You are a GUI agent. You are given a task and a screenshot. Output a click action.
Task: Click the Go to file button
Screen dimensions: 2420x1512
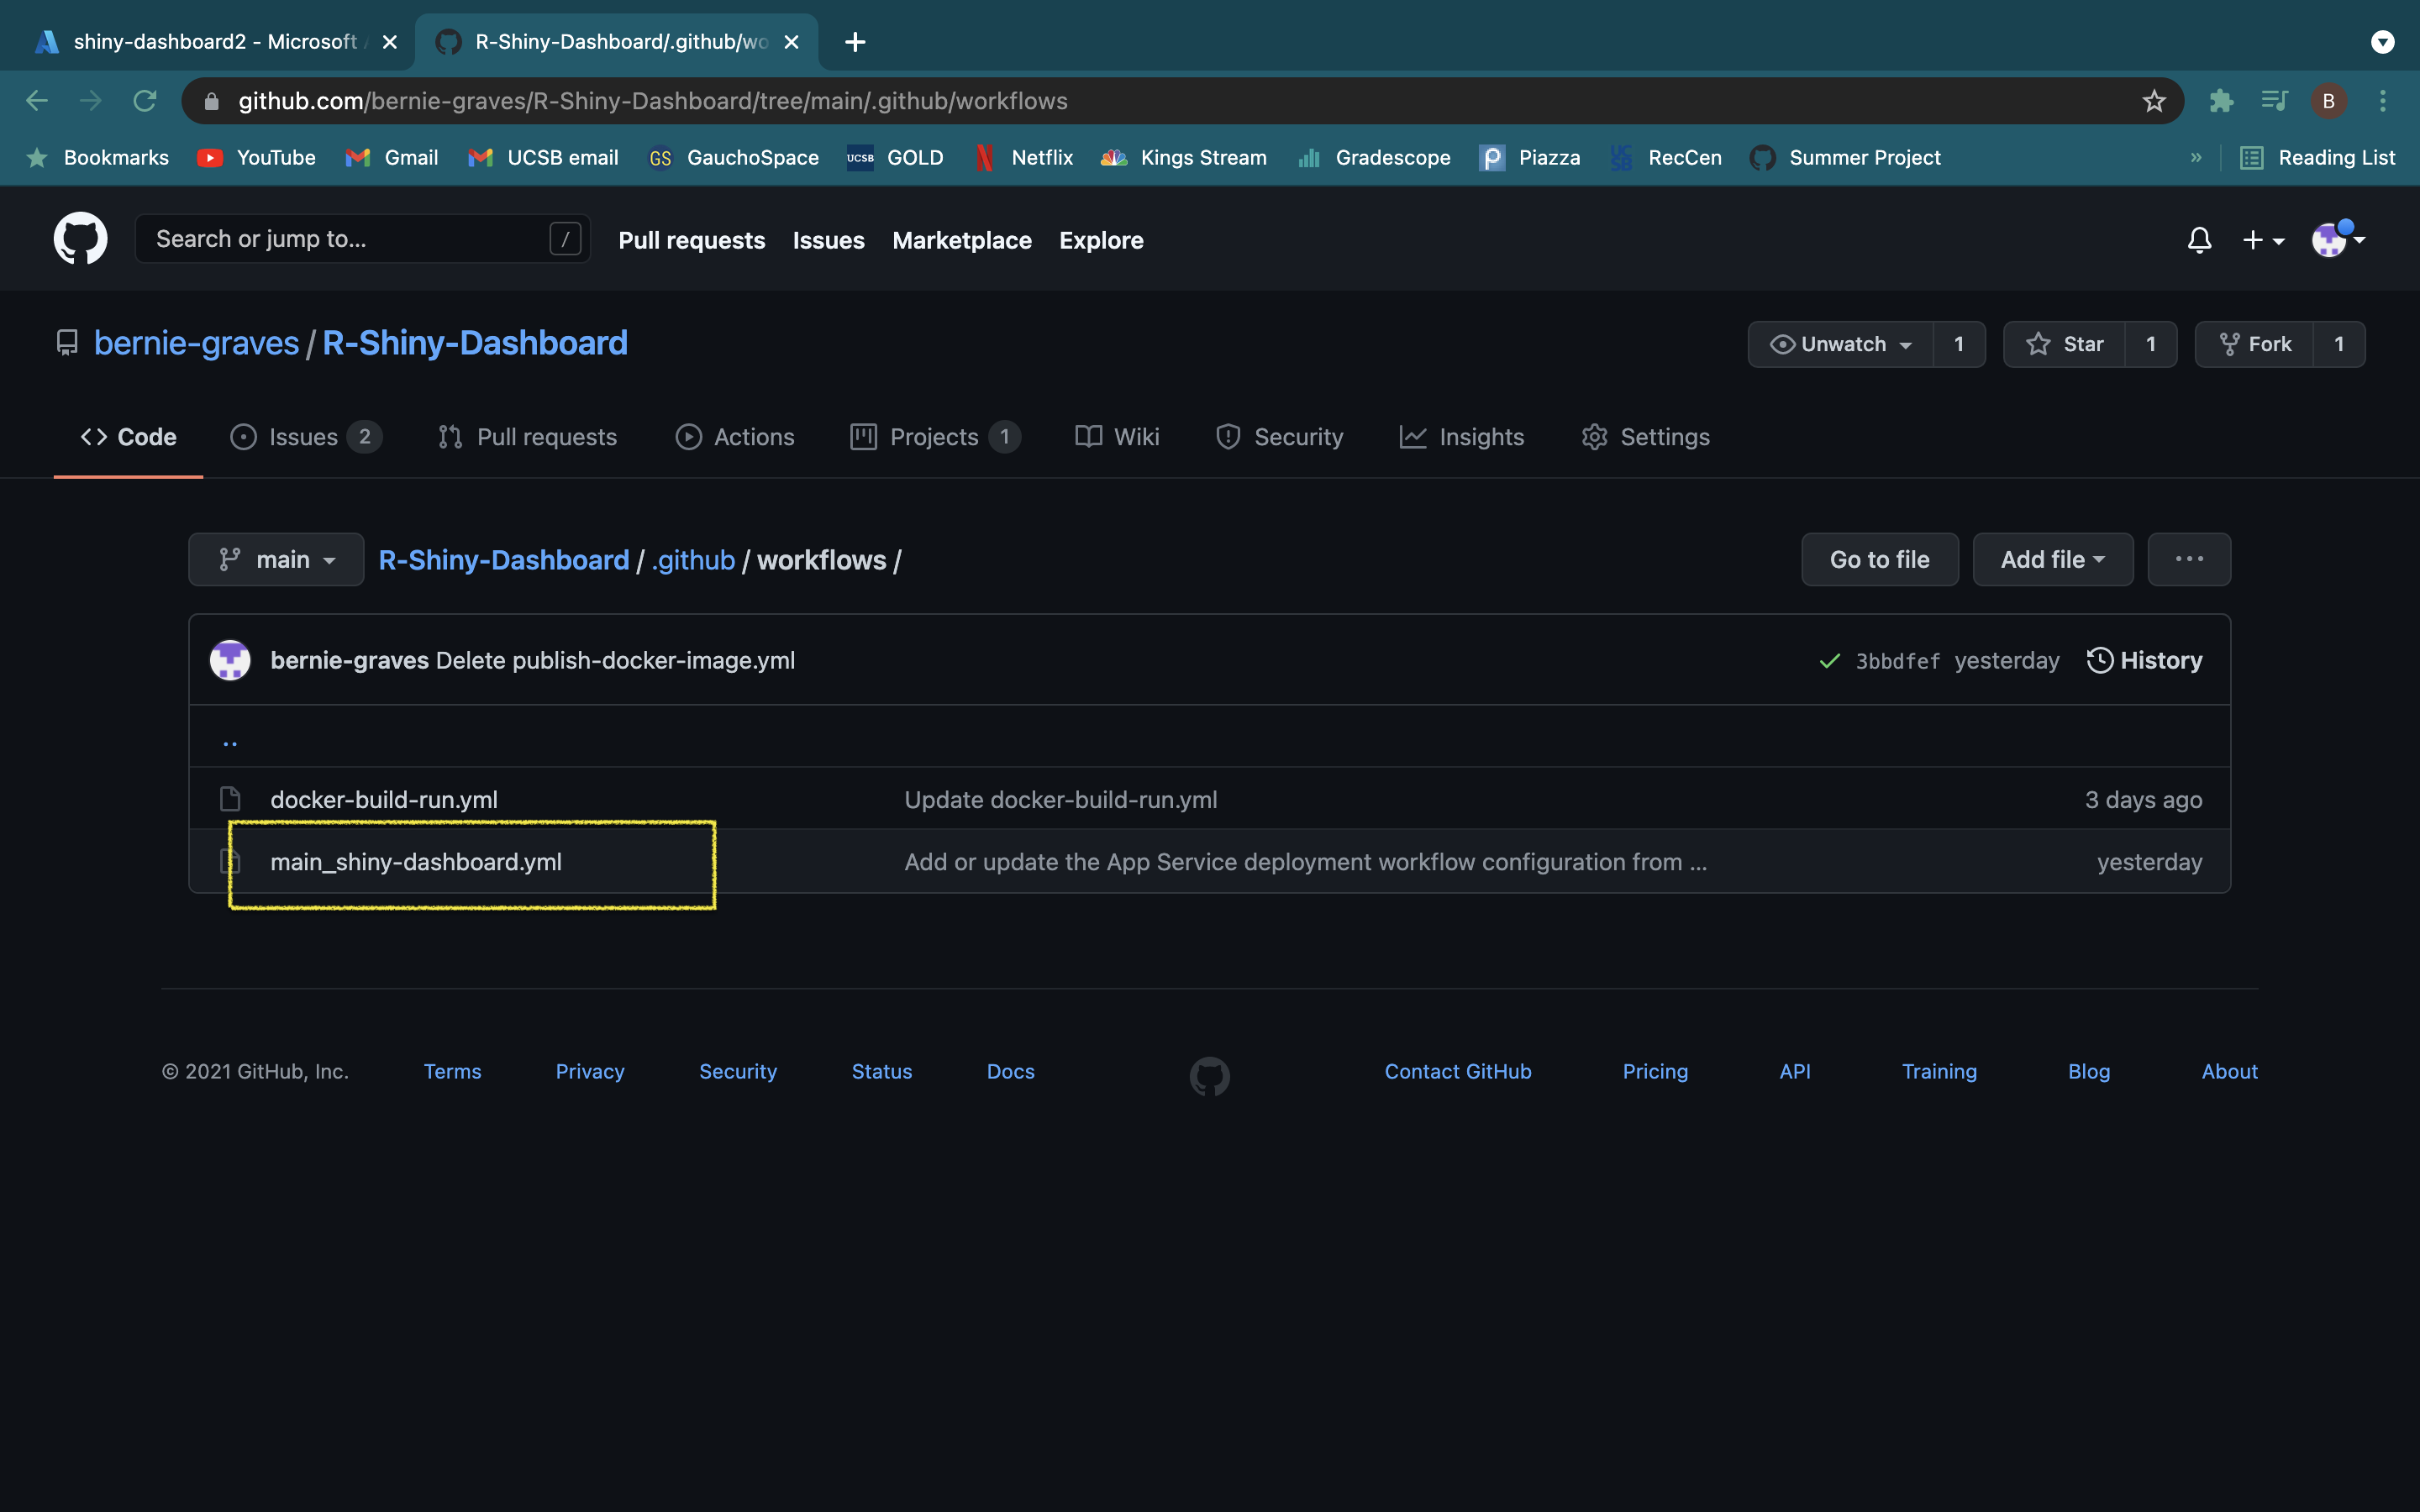click(x=1879, y=559)
